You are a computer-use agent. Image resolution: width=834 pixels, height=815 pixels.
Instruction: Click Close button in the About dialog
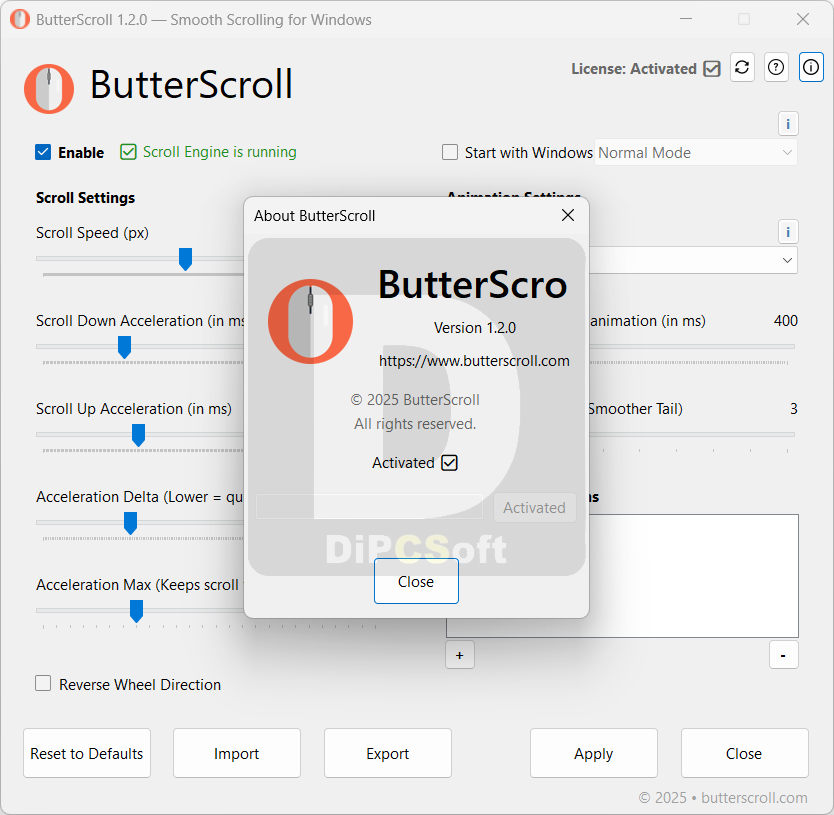click(416, 581)
